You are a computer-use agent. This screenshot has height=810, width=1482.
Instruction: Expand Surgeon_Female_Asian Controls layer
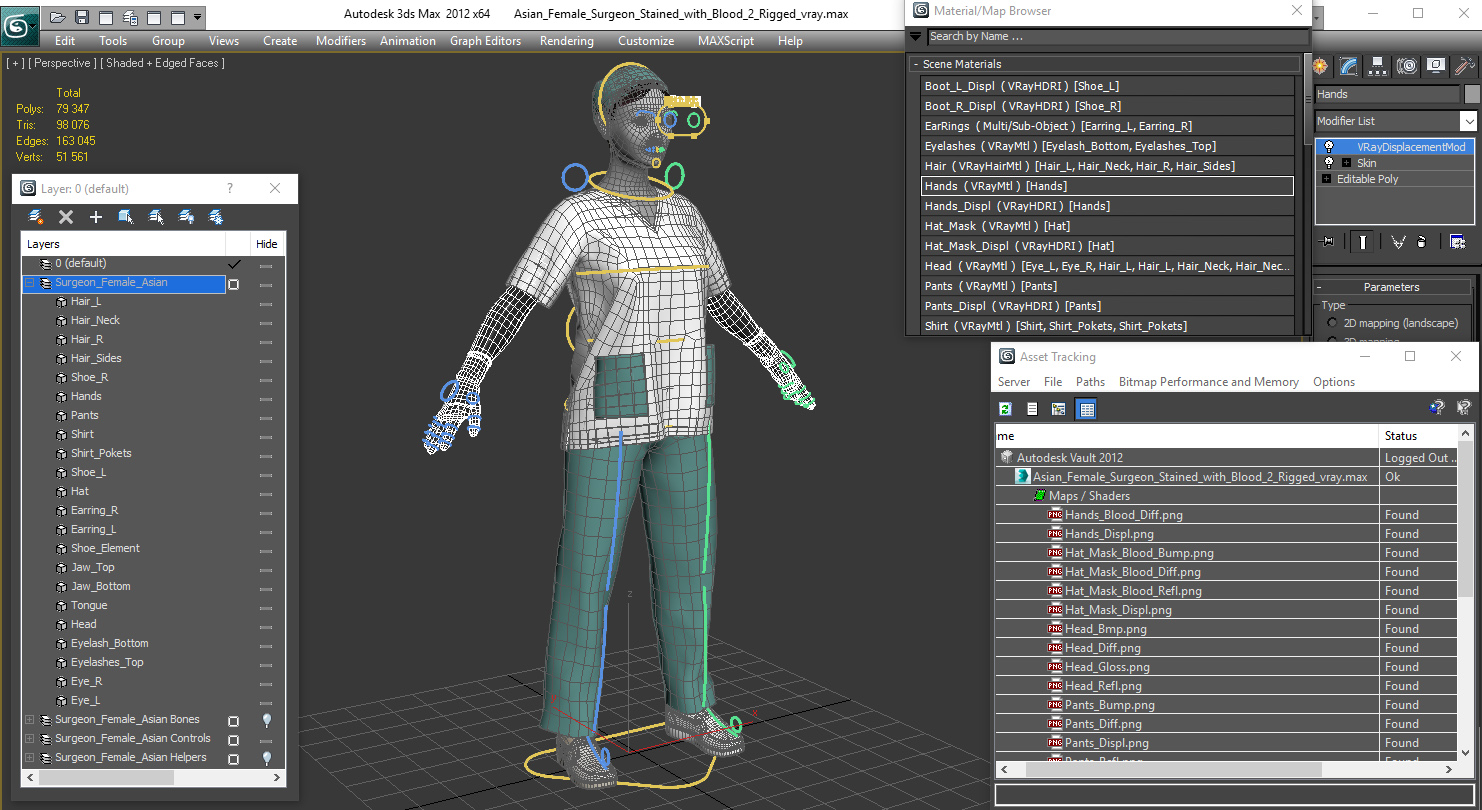tap(30, 739)
